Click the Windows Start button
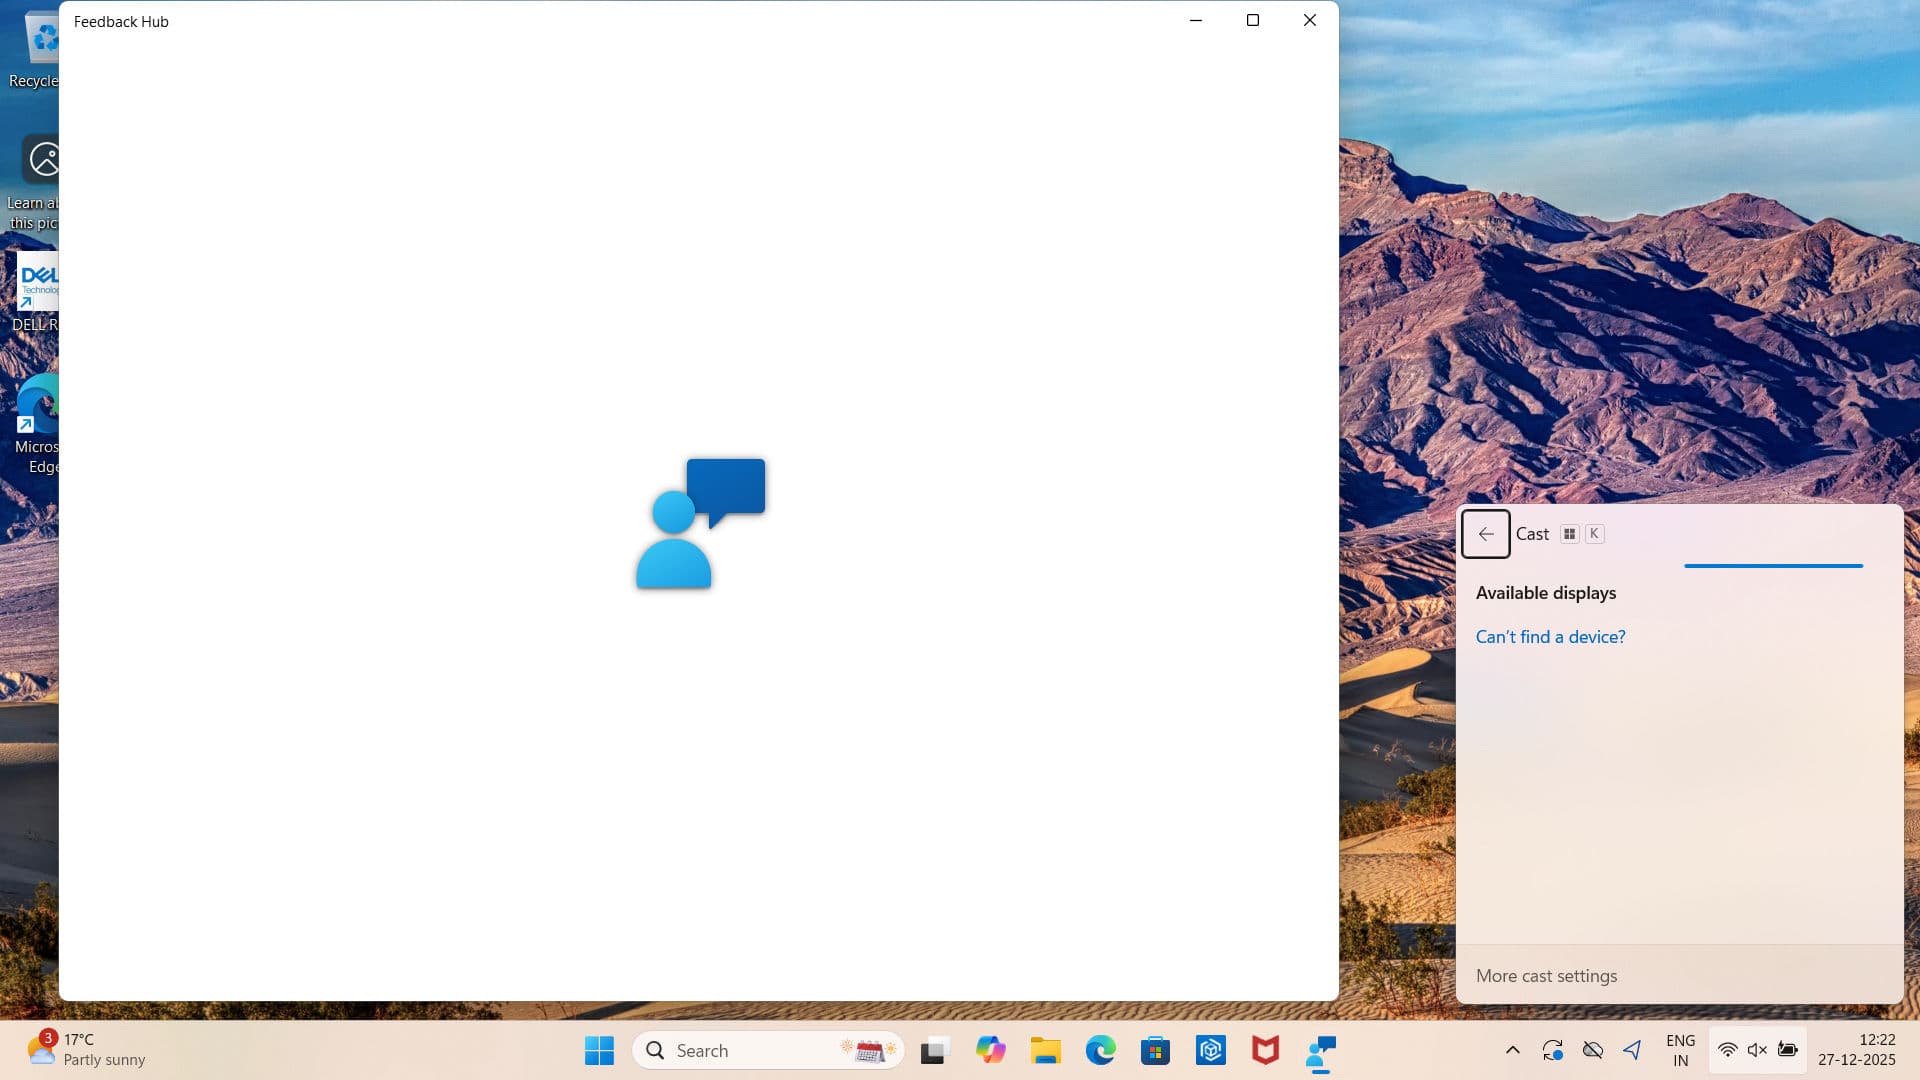 coord(599,1050)
